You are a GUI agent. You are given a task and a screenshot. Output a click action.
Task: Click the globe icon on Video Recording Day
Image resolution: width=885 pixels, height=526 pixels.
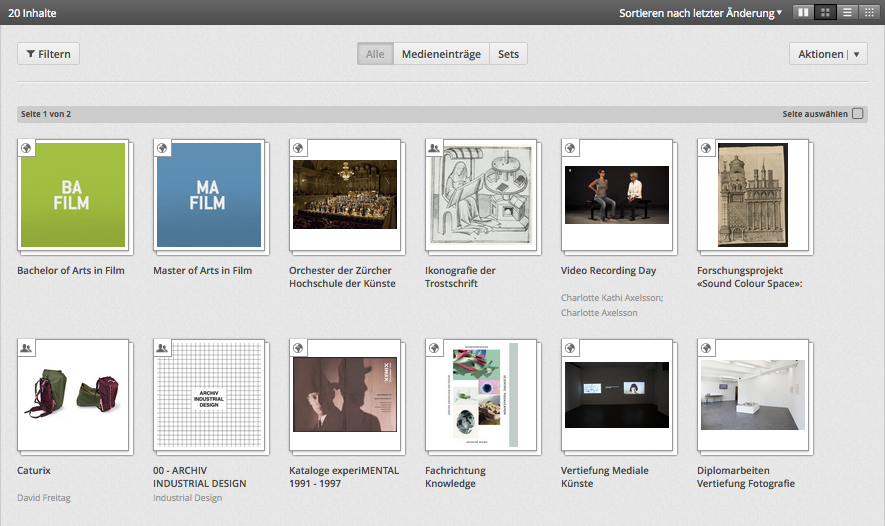pyautogui.click(x=570, y=148)
